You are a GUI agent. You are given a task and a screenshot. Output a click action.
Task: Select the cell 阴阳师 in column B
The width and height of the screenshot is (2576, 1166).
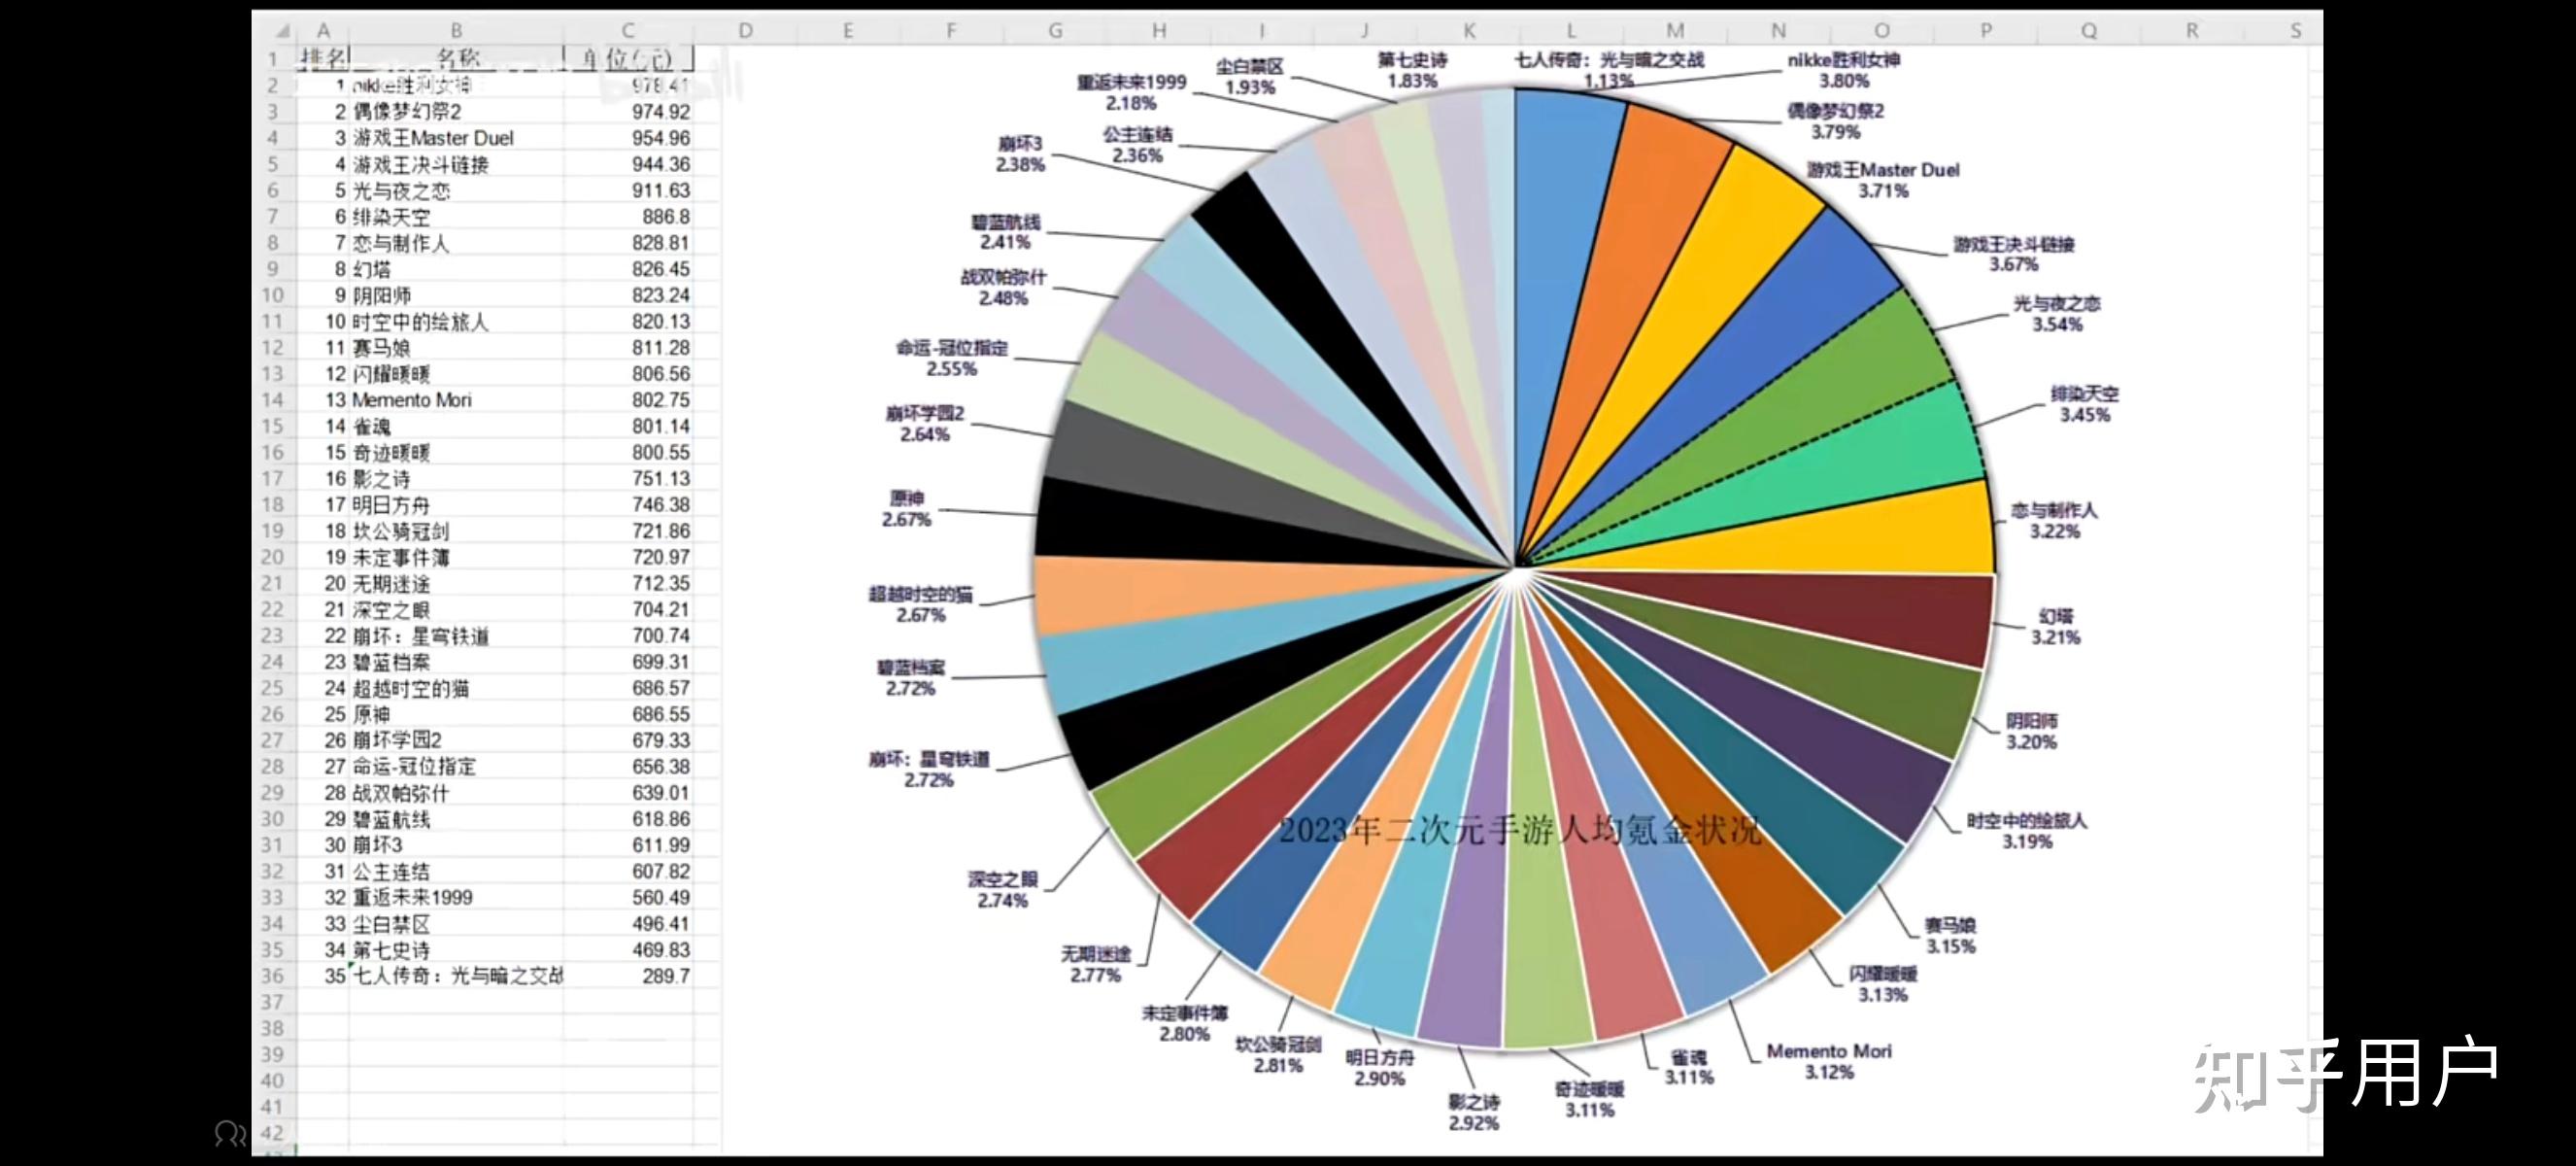pos(456,295)
